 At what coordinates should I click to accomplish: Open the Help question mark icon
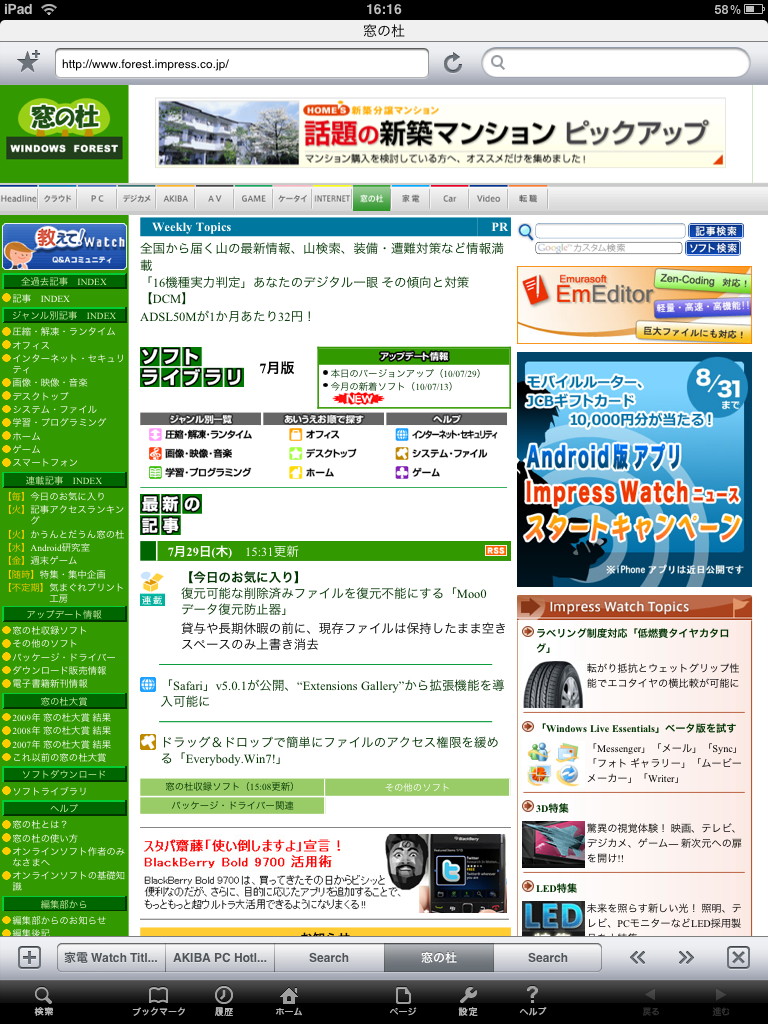(532, 1000)
